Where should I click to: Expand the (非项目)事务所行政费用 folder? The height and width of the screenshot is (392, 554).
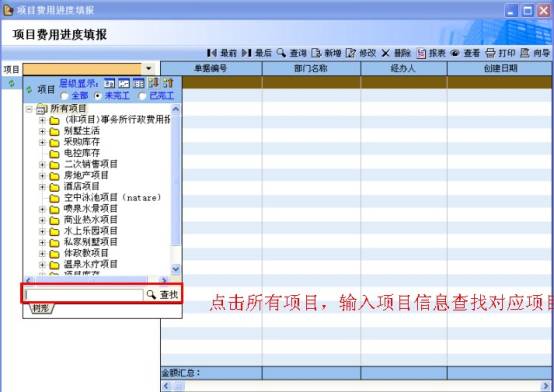[42, 121]
